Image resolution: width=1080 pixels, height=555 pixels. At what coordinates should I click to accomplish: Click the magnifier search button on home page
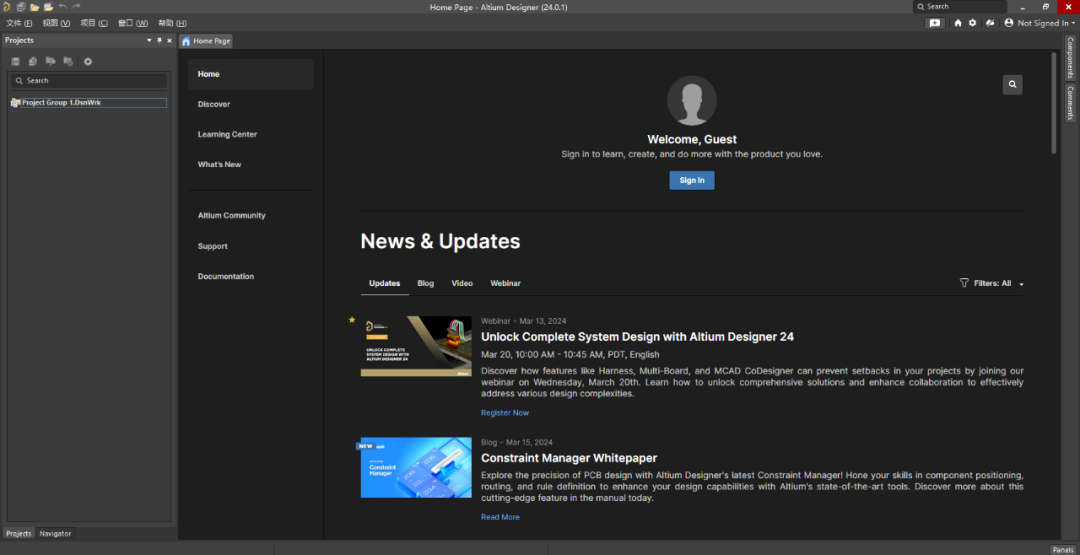coord(1012,85)
